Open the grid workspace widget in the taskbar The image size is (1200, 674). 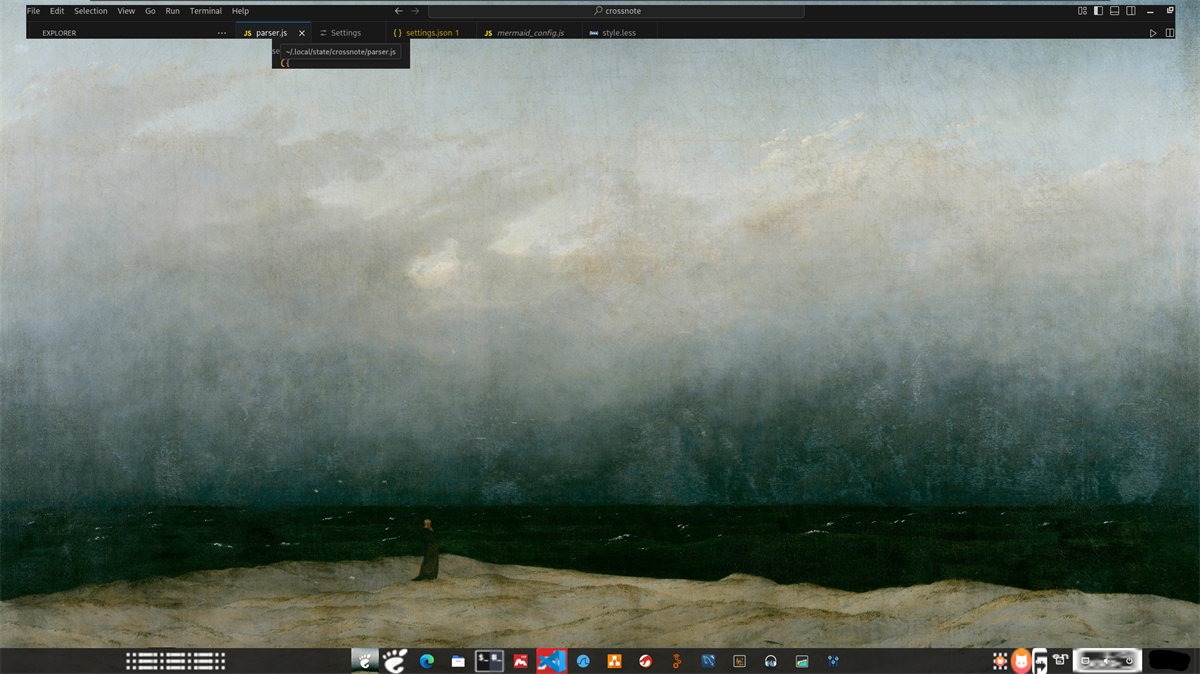175,660
